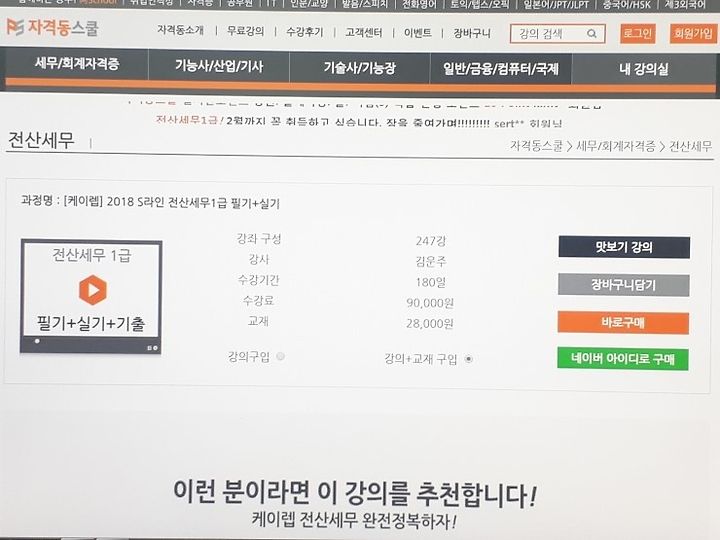Open the 이벤트 menu
The width and height of the screenshot is (720, 540).
tap(417, 33)
